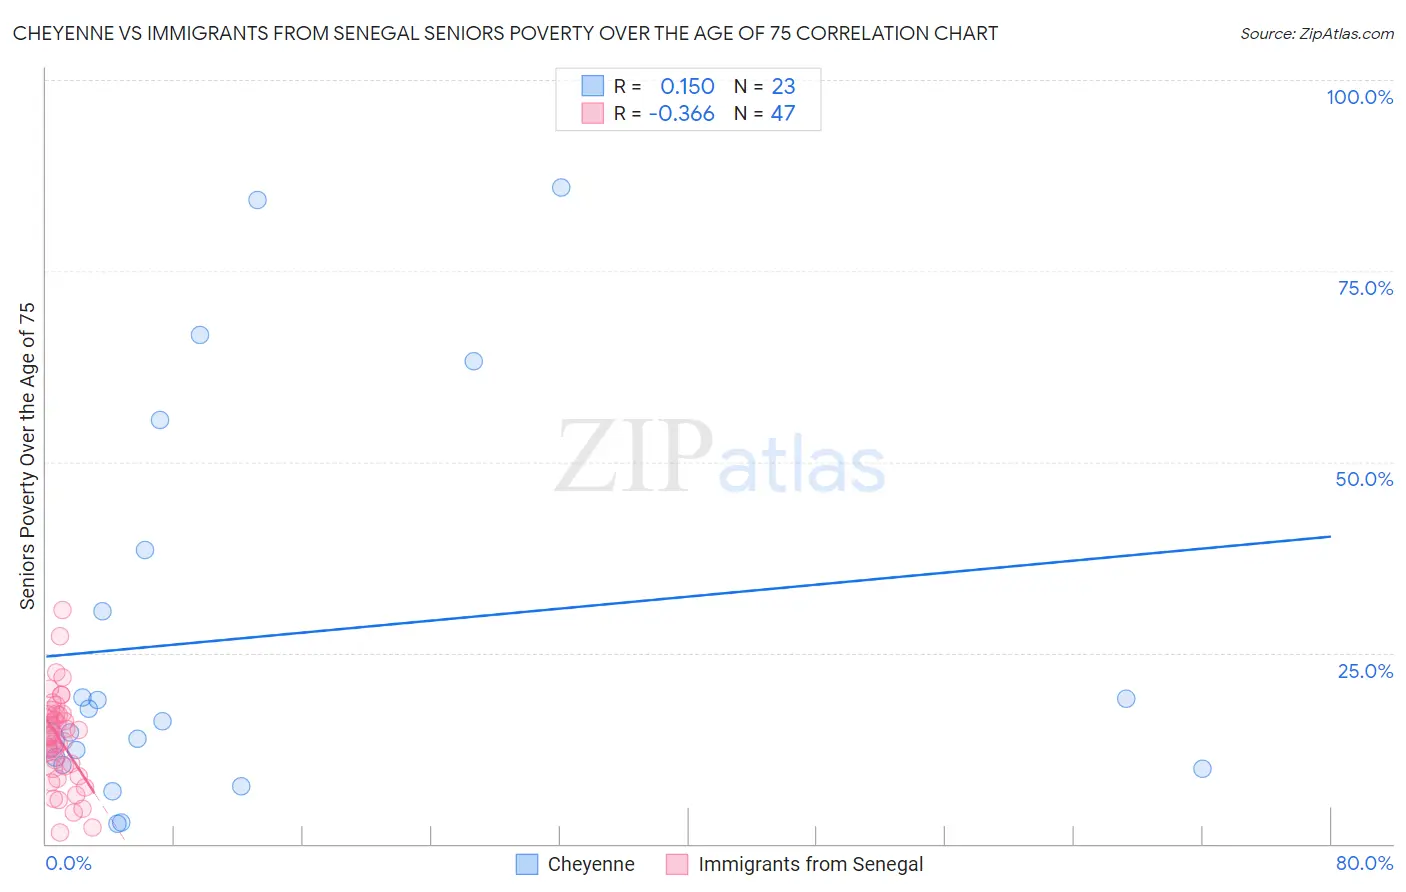Click the blue swatch beside R = 0.150
This screenshot has height=892, width=1406.
[593, 86]
